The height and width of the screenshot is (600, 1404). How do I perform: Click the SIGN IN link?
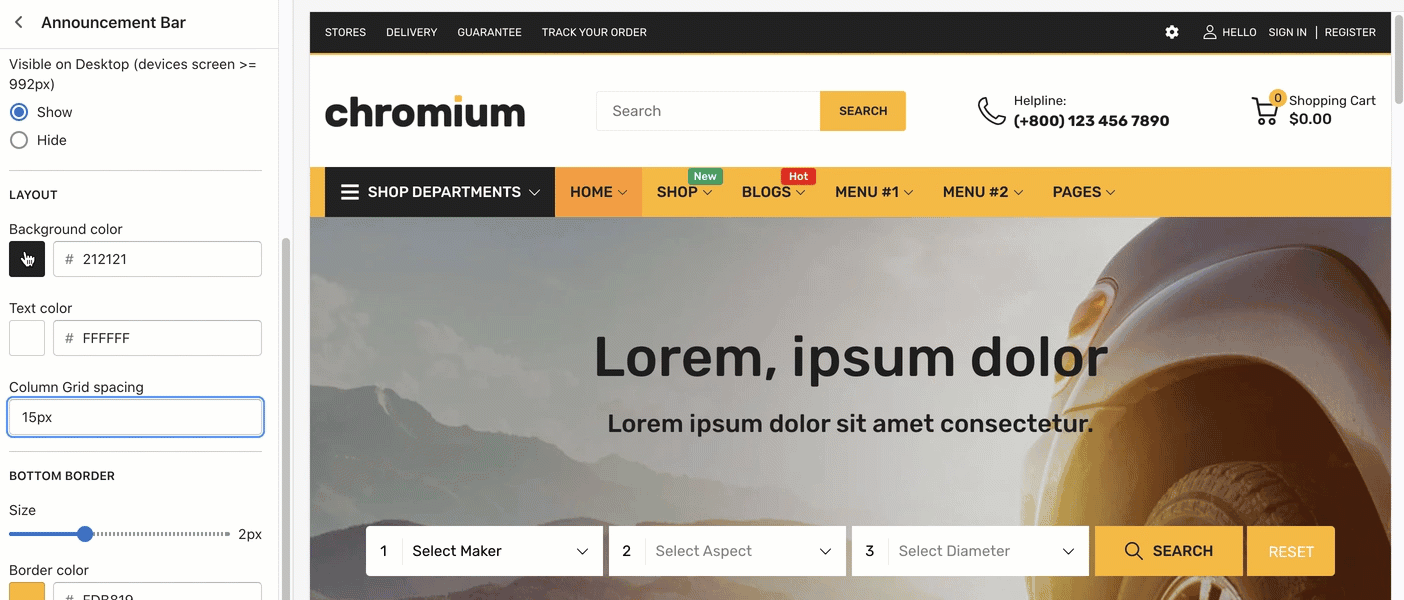point(1287,32)
